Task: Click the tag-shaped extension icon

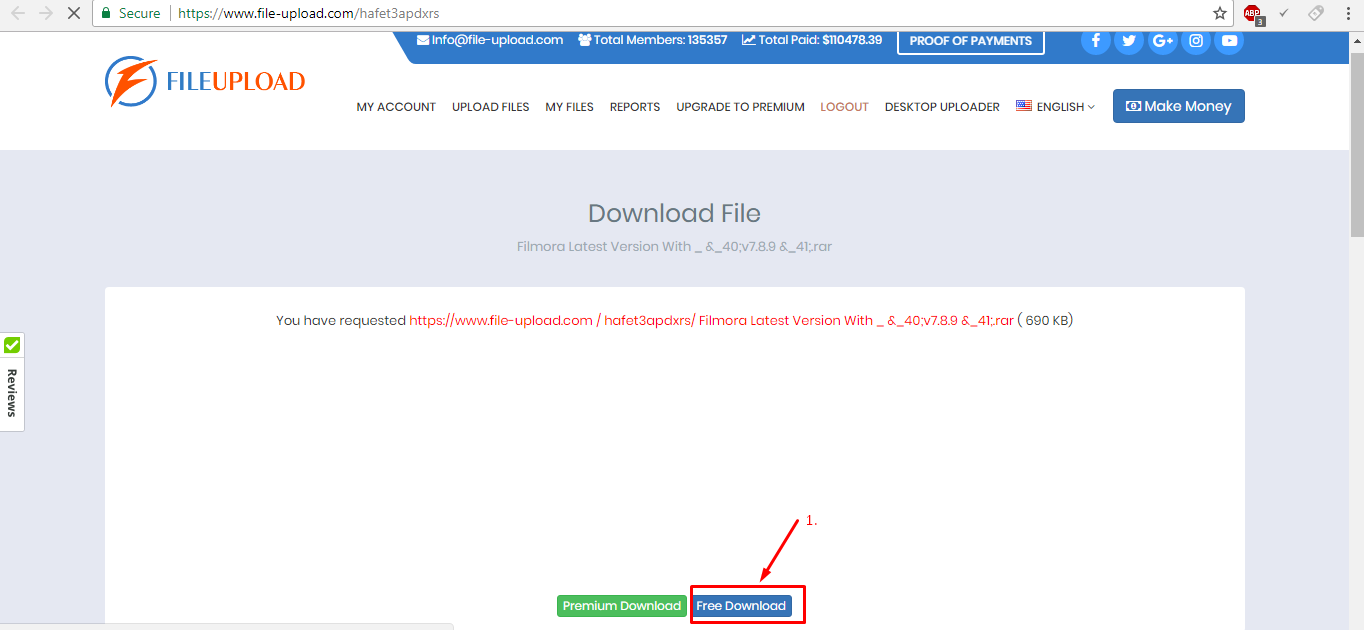Action: 1316,13
